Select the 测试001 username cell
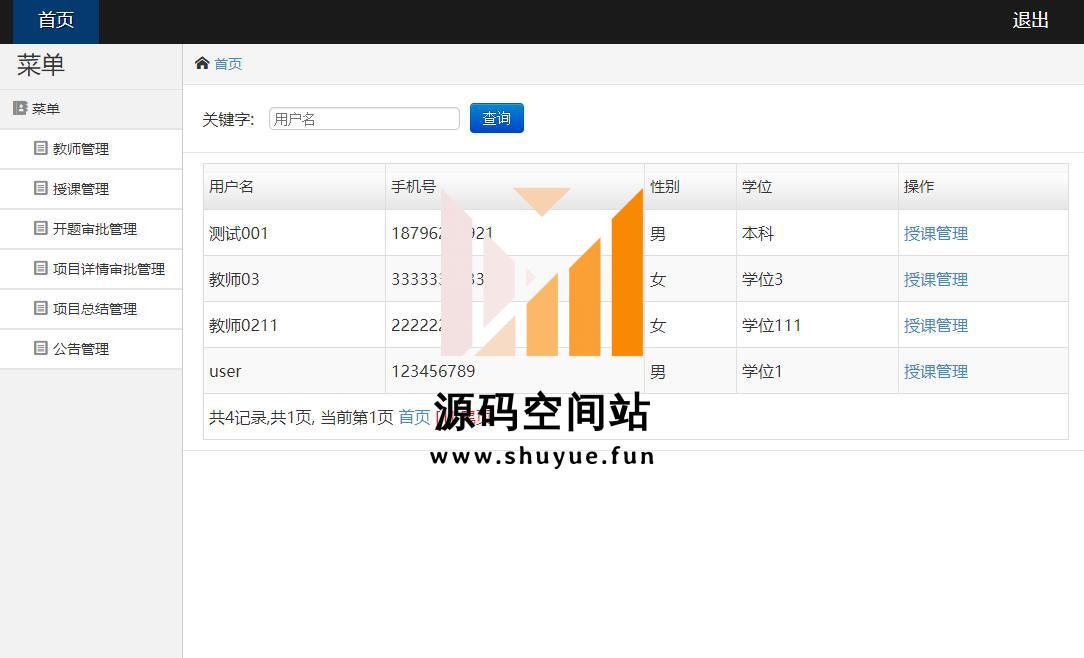The height and width of the screenshot is (658, 1084). (x=295, y=234)
